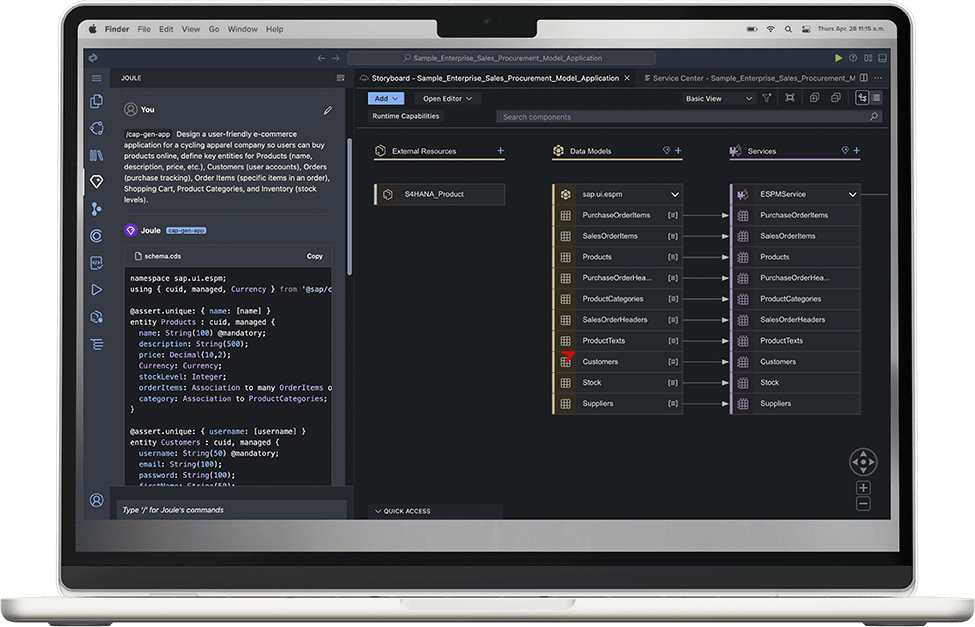Click the Run and Debug play icon in sidebar
This screenshot has width=975, height=627.
97,290
